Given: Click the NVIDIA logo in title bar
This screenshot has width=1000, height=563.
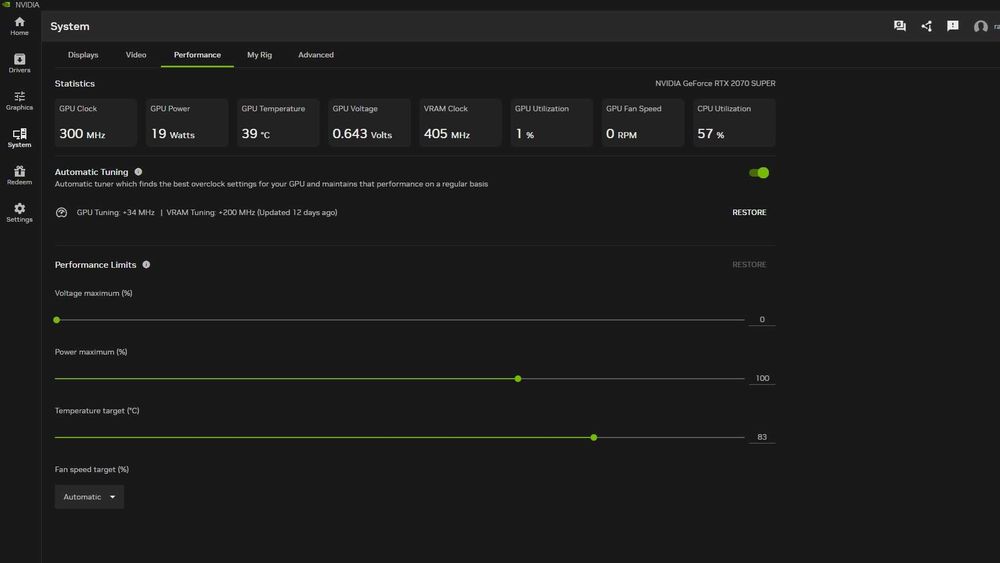Looking at the screenshot, I should coord(6,4).
